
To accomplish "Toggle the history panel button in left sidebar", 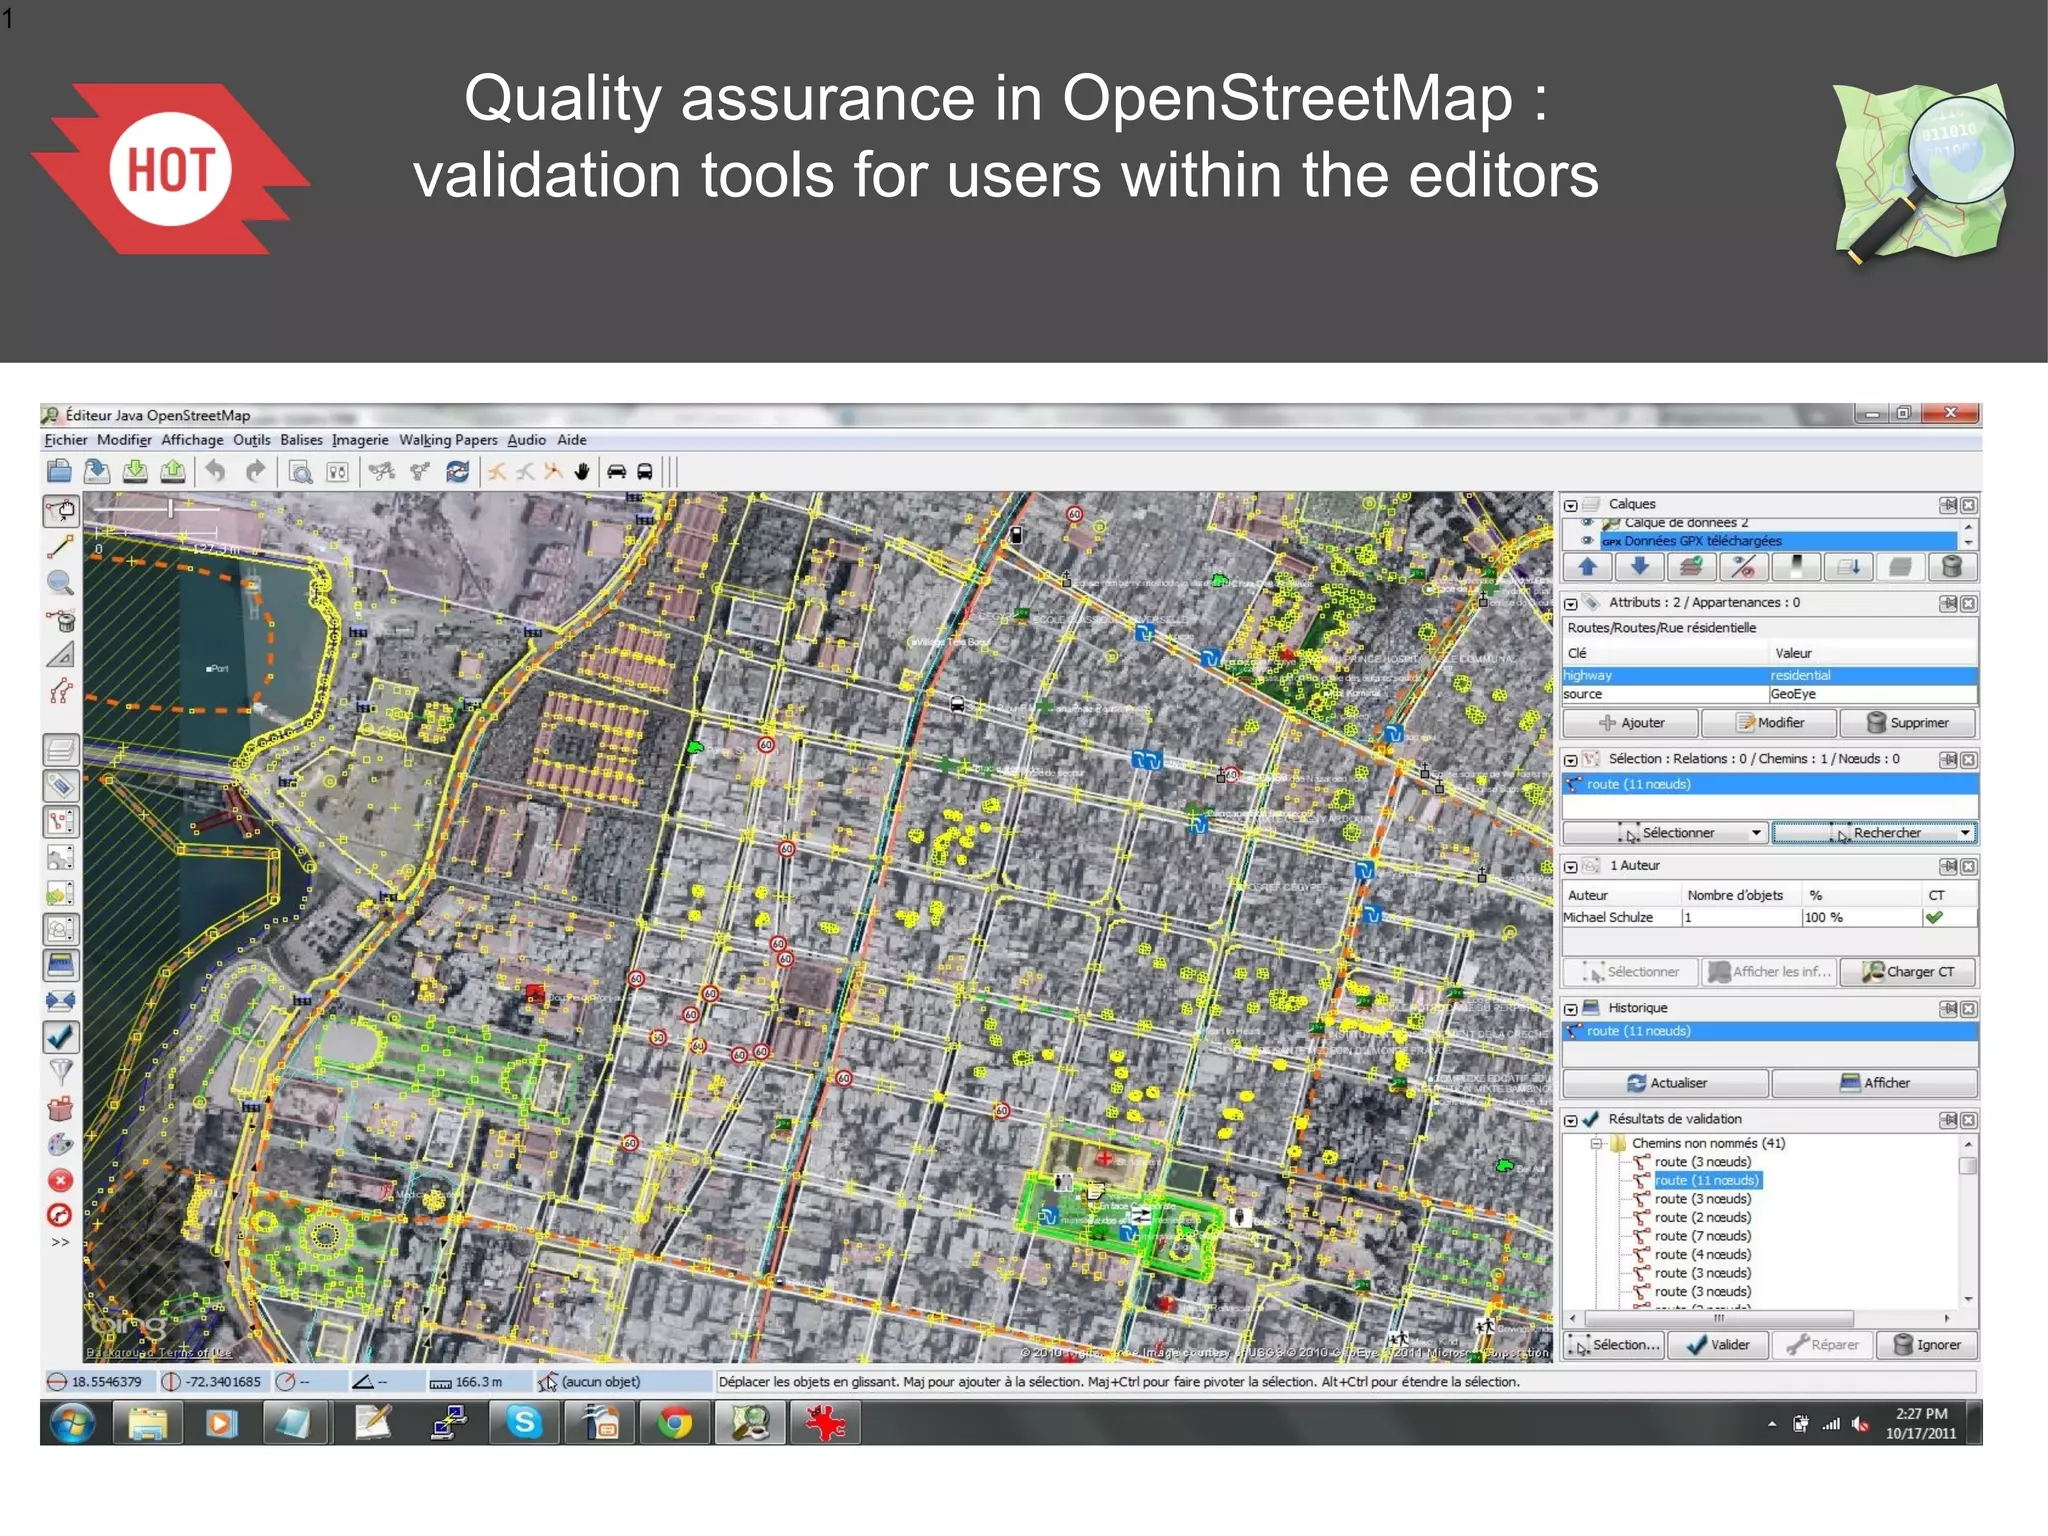I will 60,965.
